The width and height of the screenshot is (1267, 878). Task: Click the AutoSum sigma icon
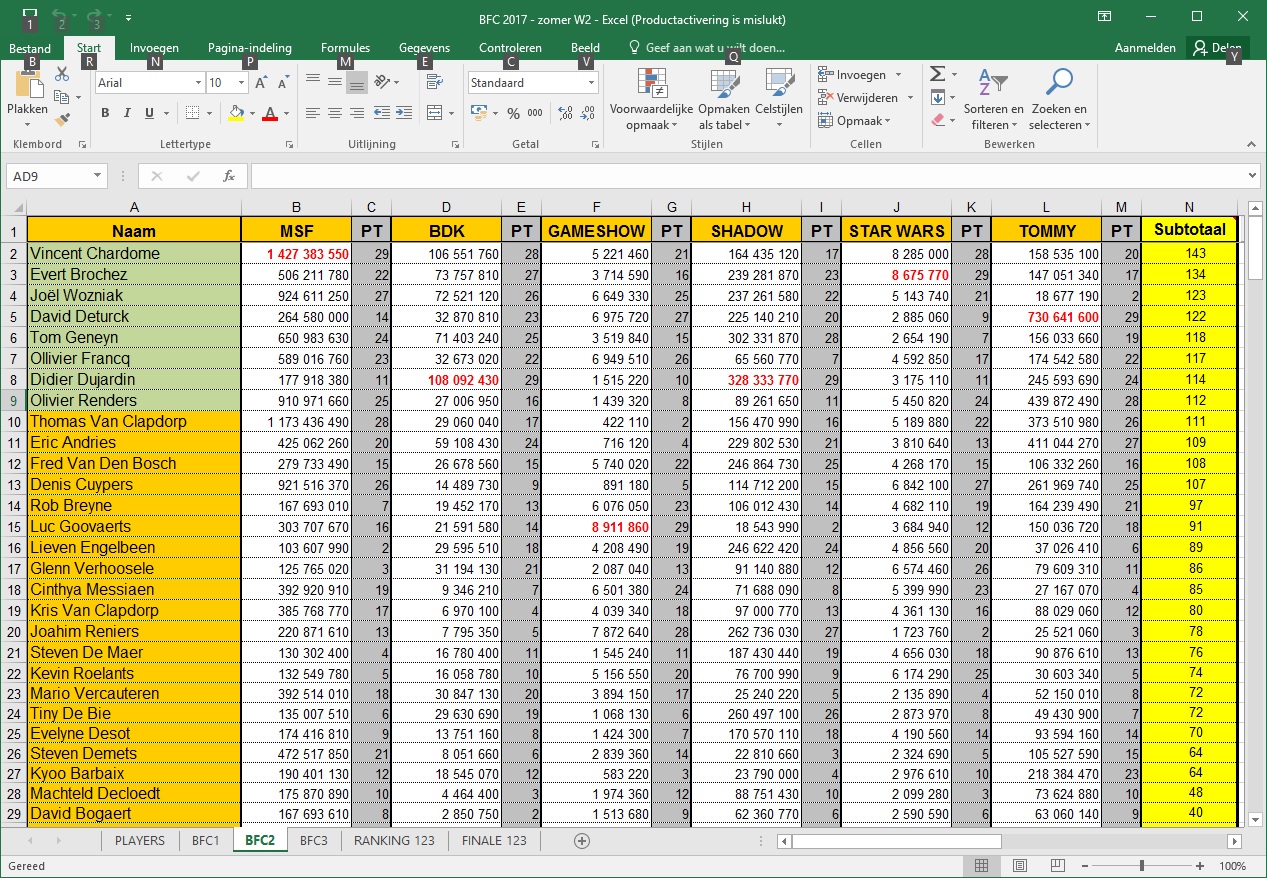tap(937, 75)
